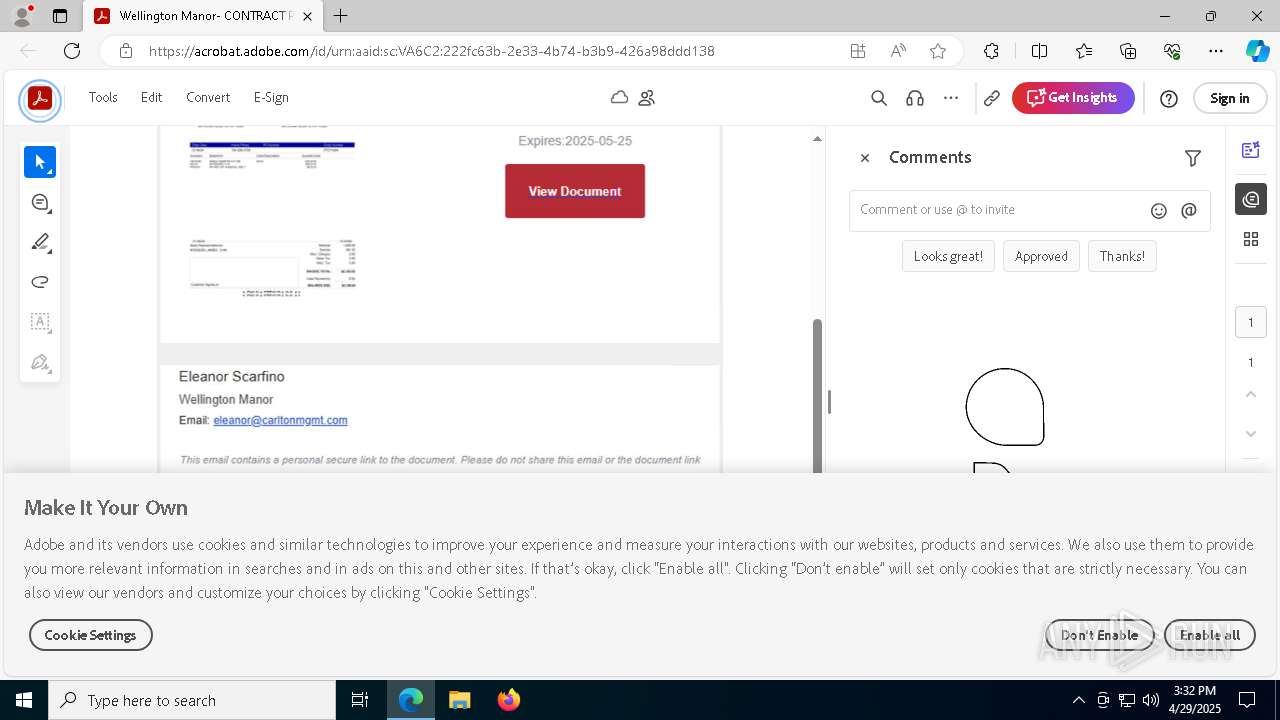Go to previous page with up chevron
The width and height of the screenshot is (1280, 720).
pyautogui.click(x=1251, y=395)
